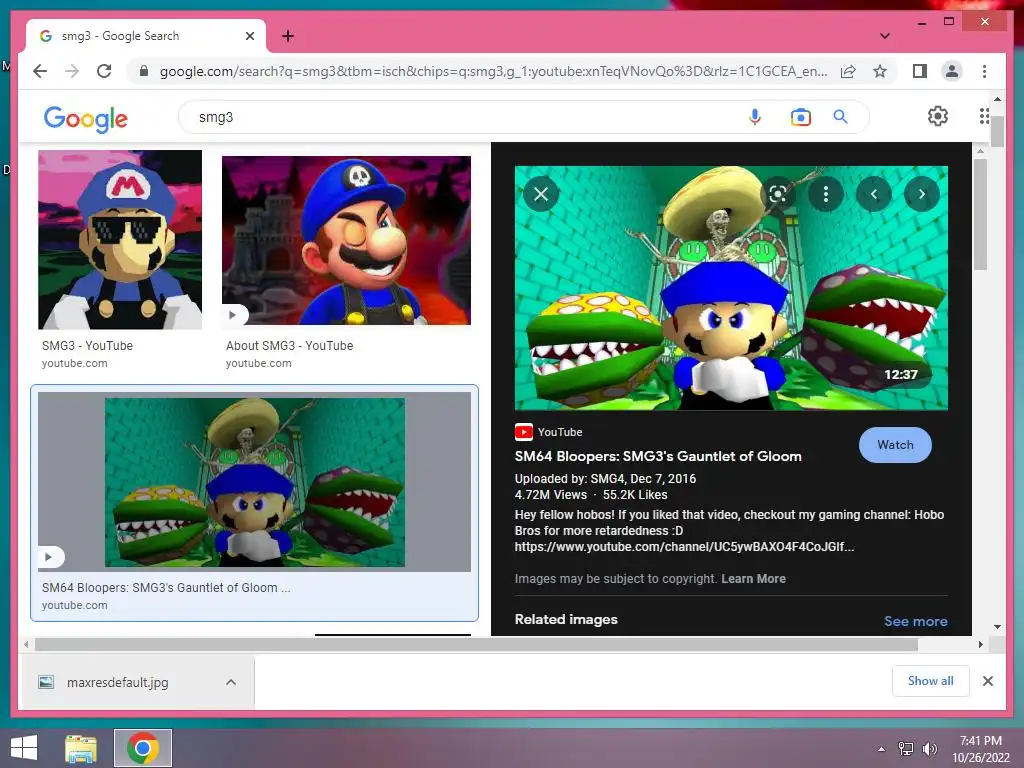Expand the tab search chevron
Image resolution: width=1024 pixels, height=768 pixels.
[x=884, y=36]
